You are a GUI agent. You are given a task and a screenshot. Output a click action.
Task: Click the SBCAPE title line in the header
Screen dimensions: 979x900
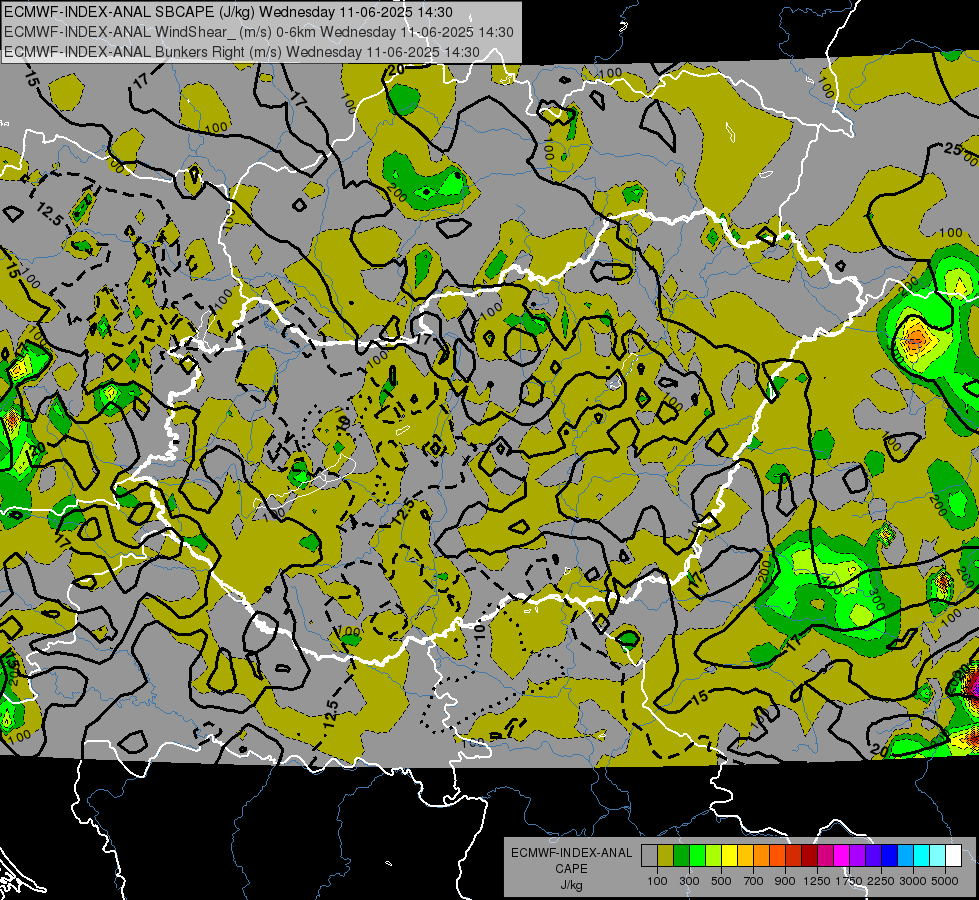(x=229, y=12)
